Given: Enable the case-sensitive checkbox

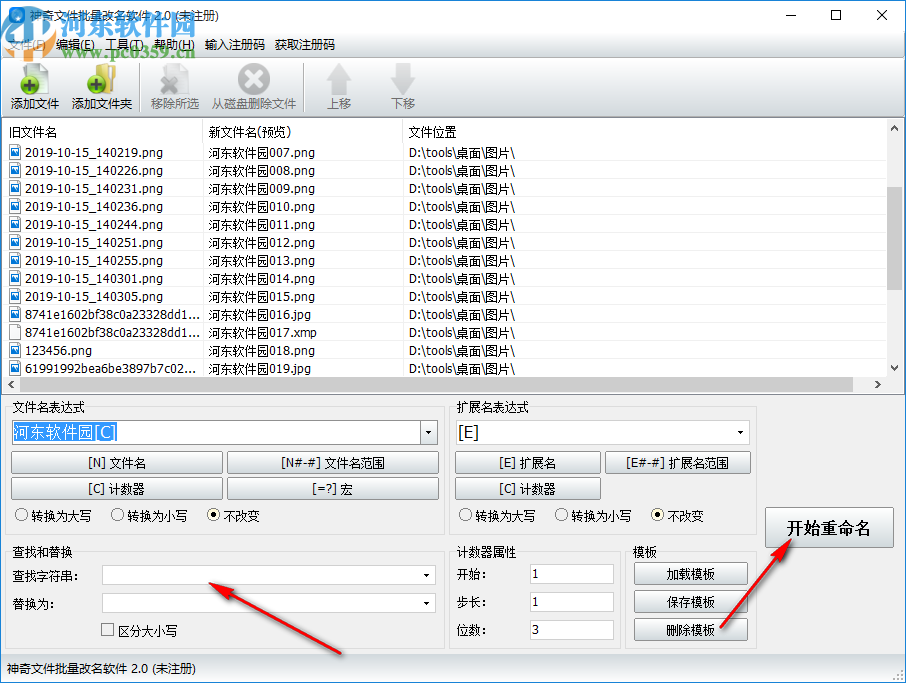Looking at the screenshot, I should pos(107,629).
